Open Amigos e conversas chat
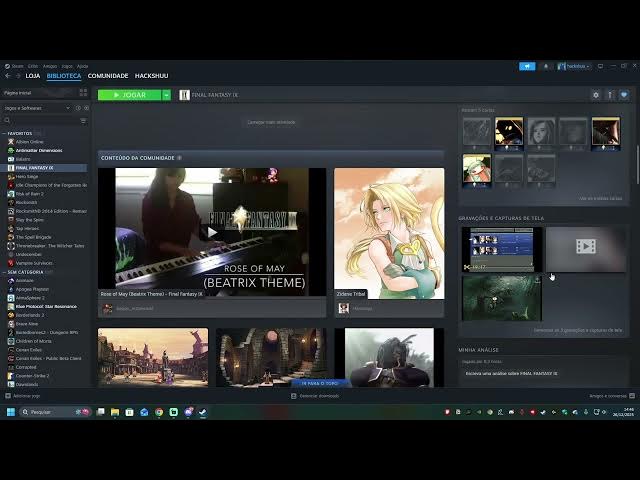640x480 pixels. 612,396
